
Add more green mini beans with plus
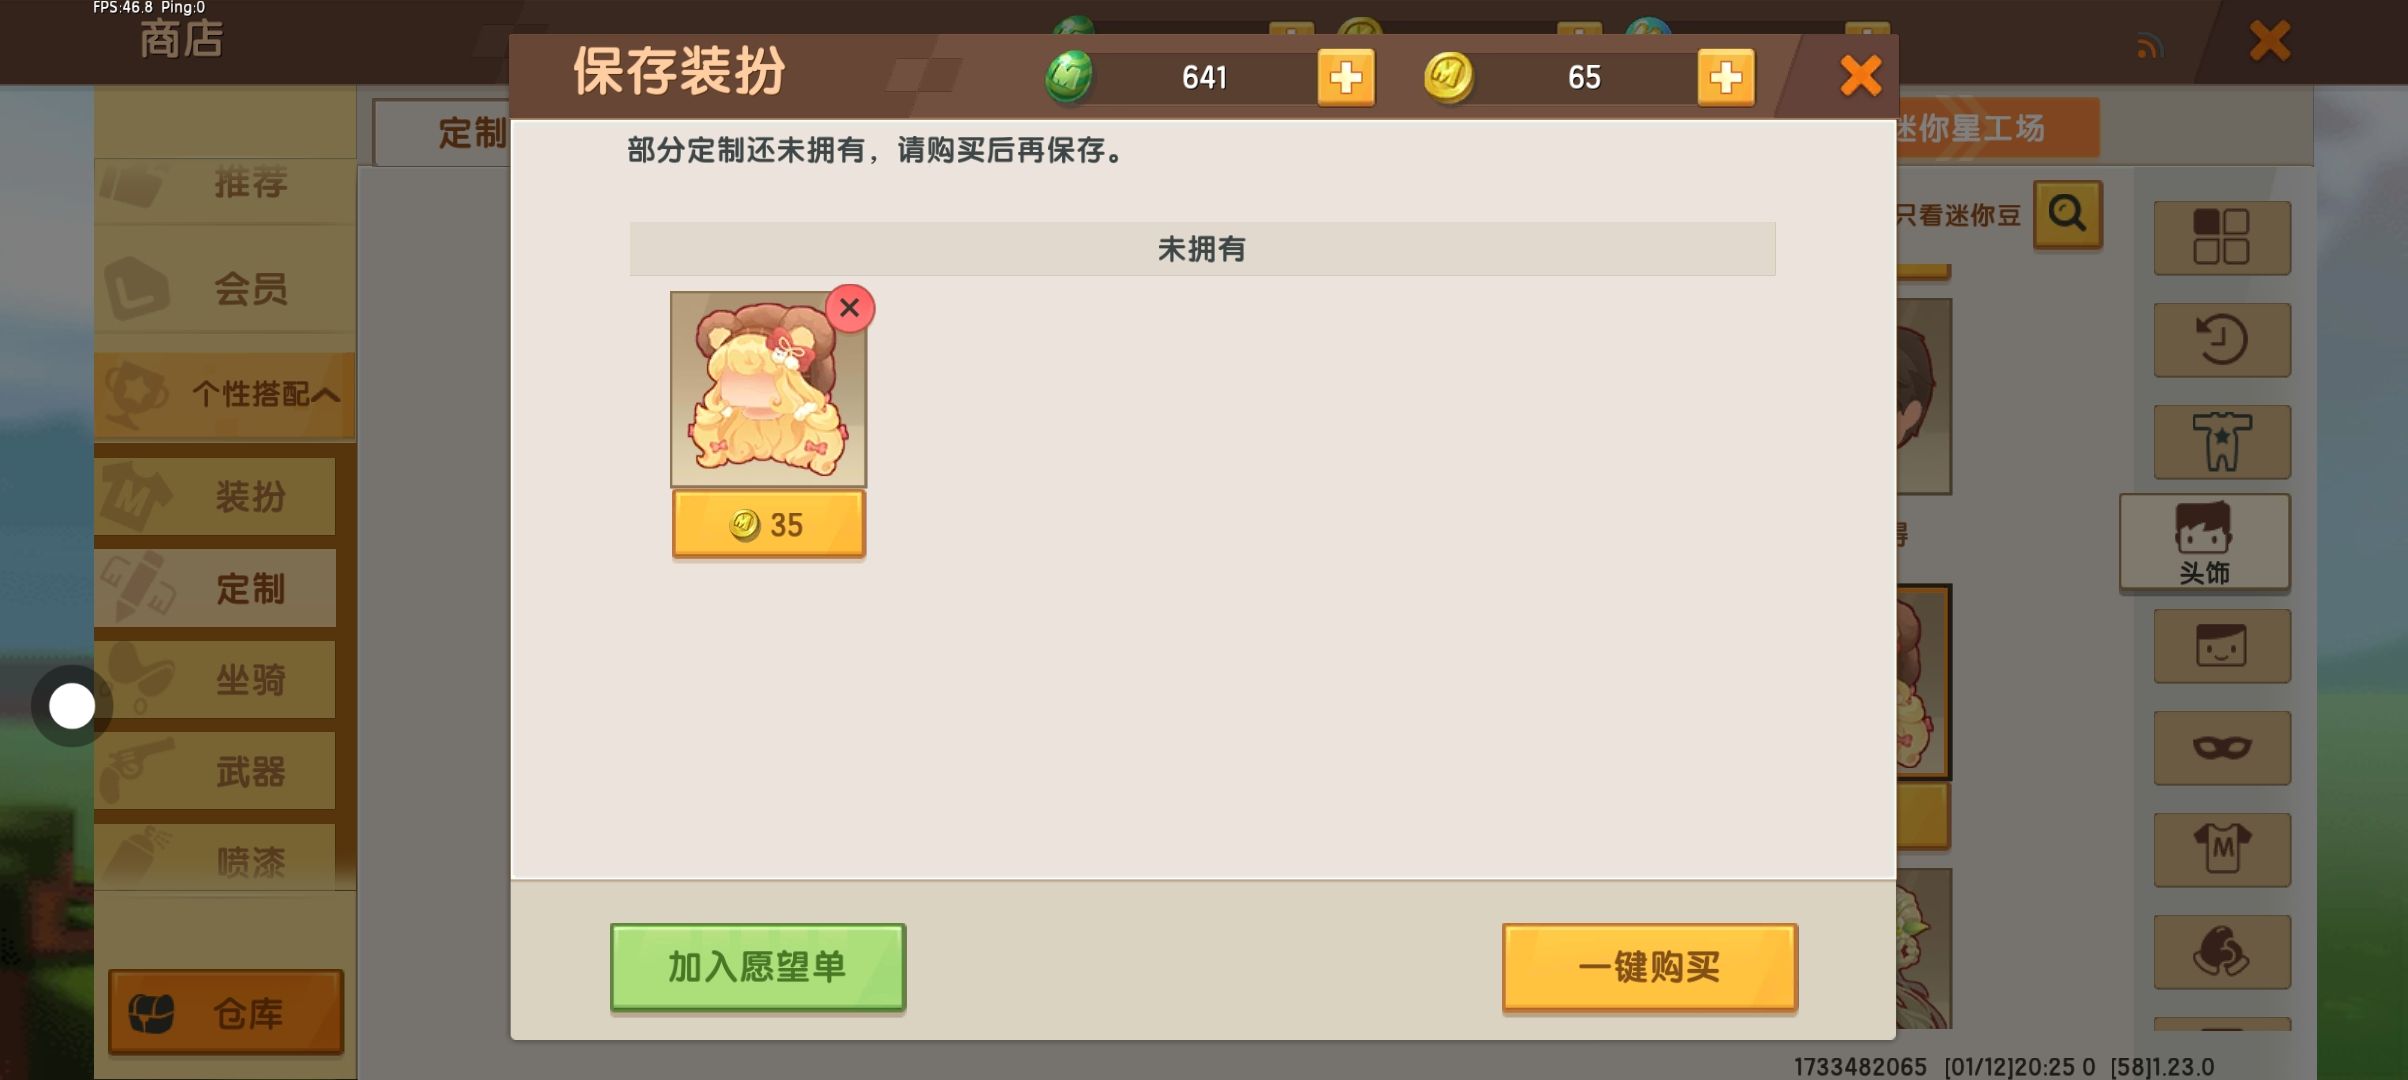click(1345, 77)
